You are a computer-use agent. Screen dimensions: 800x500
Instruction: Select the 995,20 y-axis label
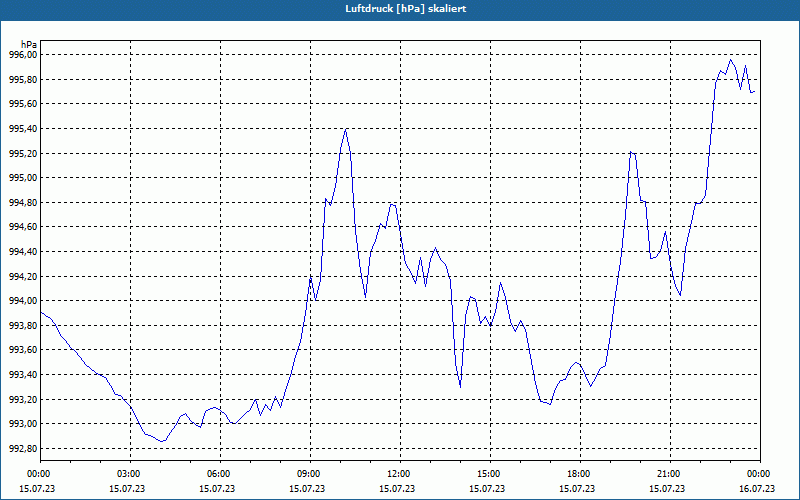[x=23, y=153]
